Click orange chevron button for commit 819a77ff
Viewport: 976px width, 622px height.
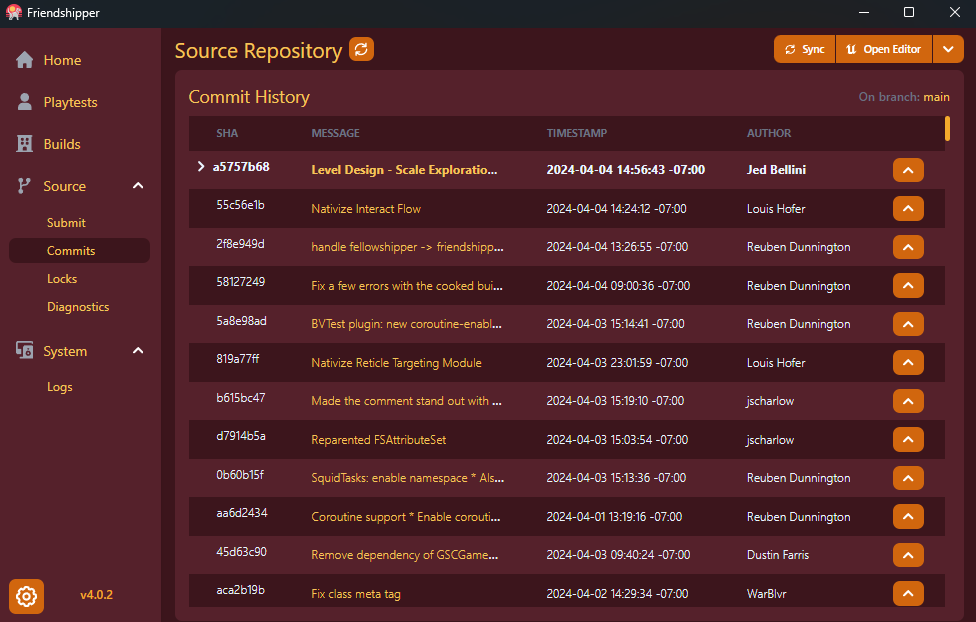[908, 362]
